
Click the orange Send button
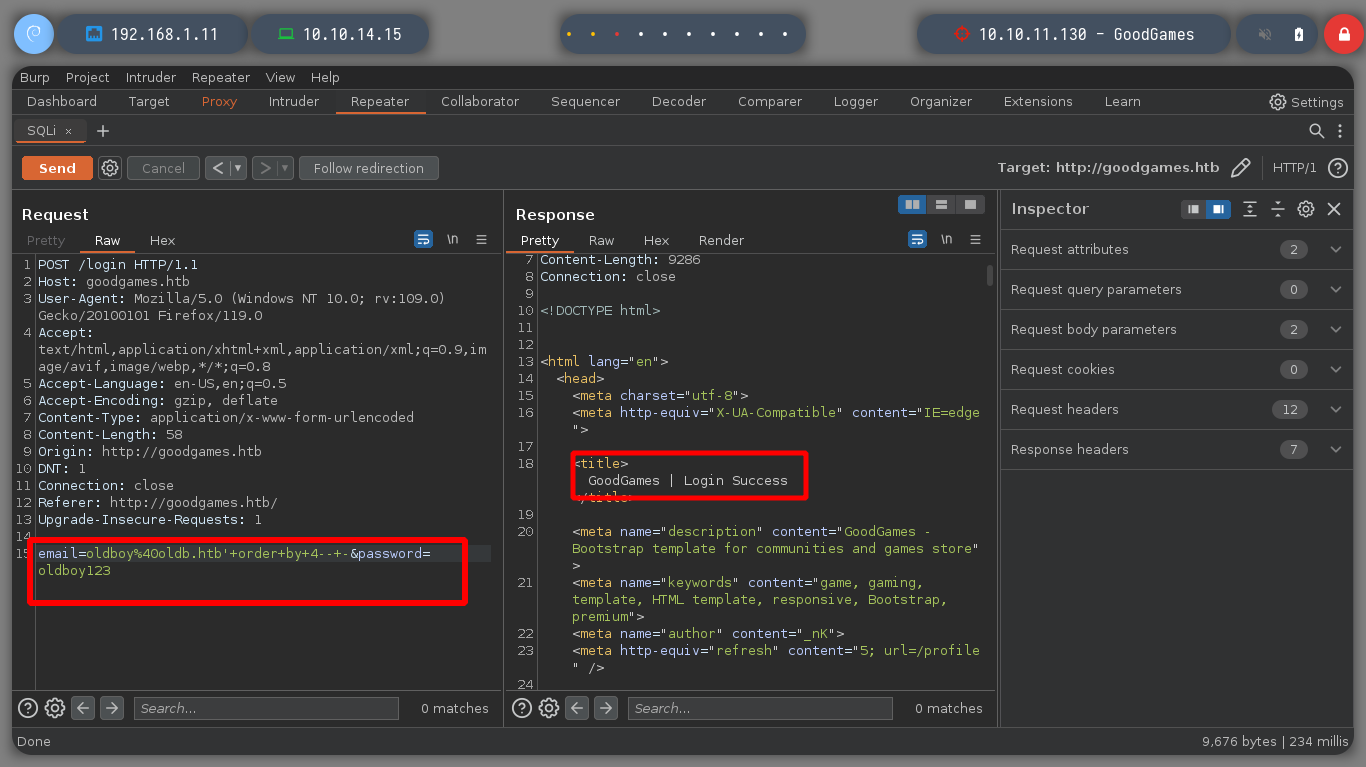[57, 168]
